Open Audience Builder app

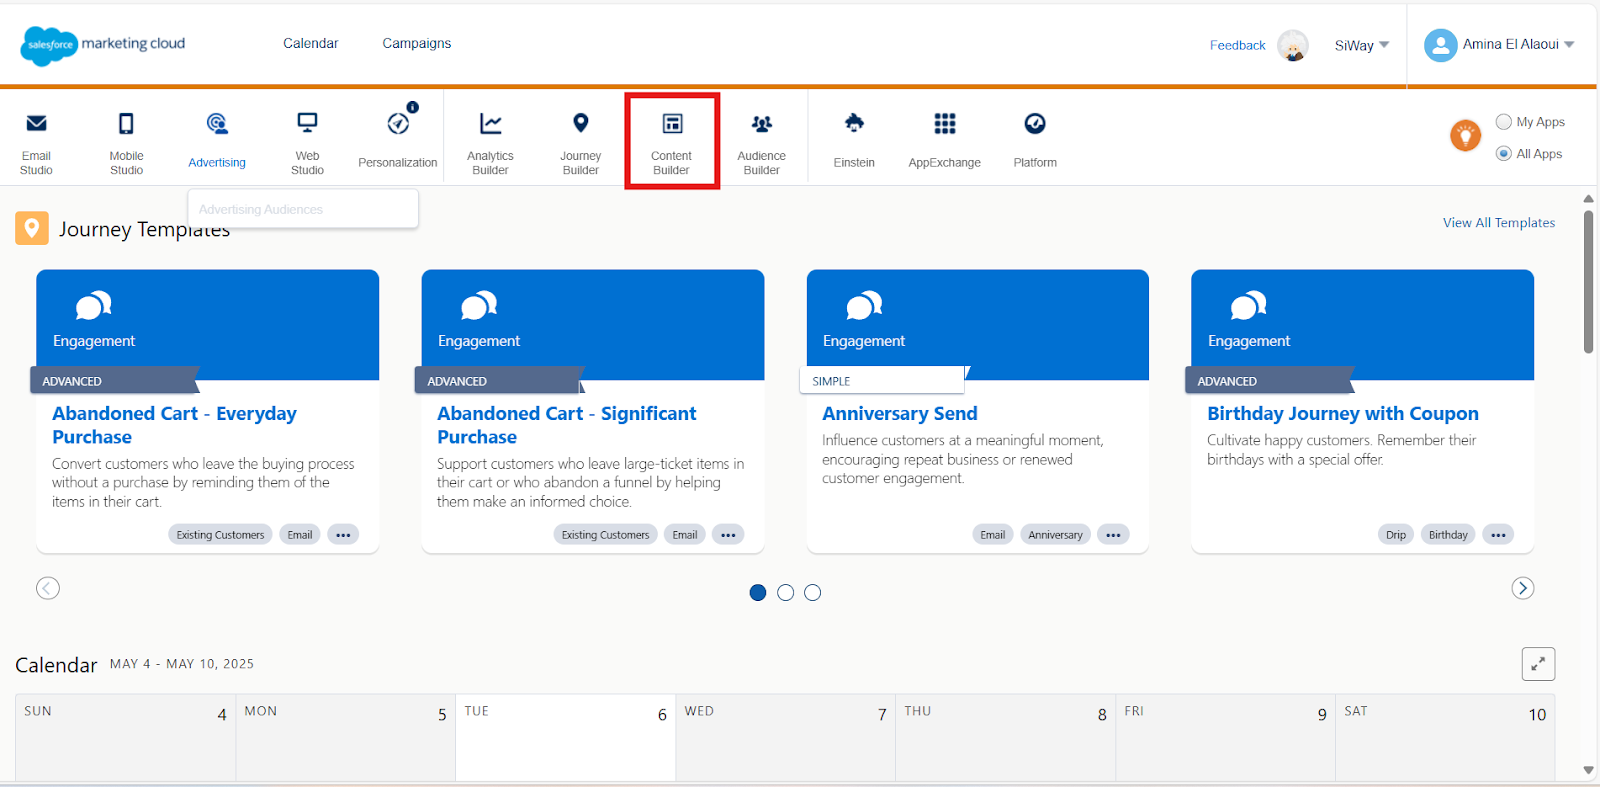point(761,143)
